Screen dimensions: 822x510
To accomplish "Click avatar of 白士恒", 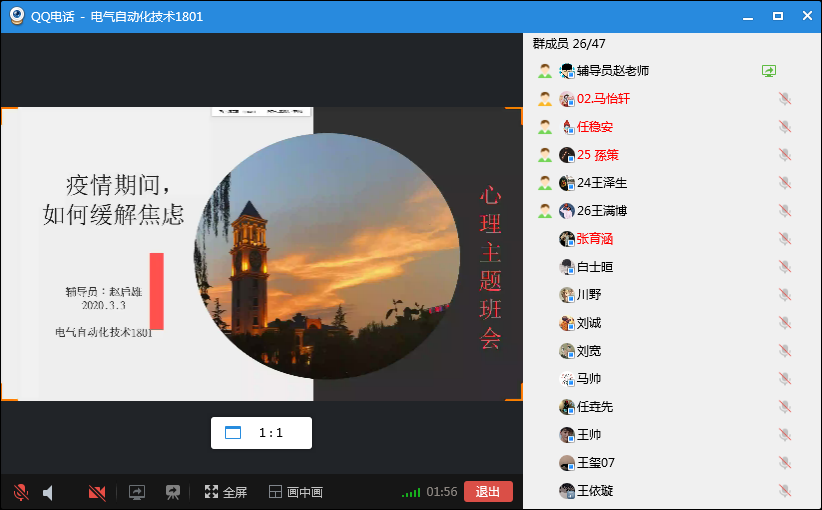I will [567, 267].
